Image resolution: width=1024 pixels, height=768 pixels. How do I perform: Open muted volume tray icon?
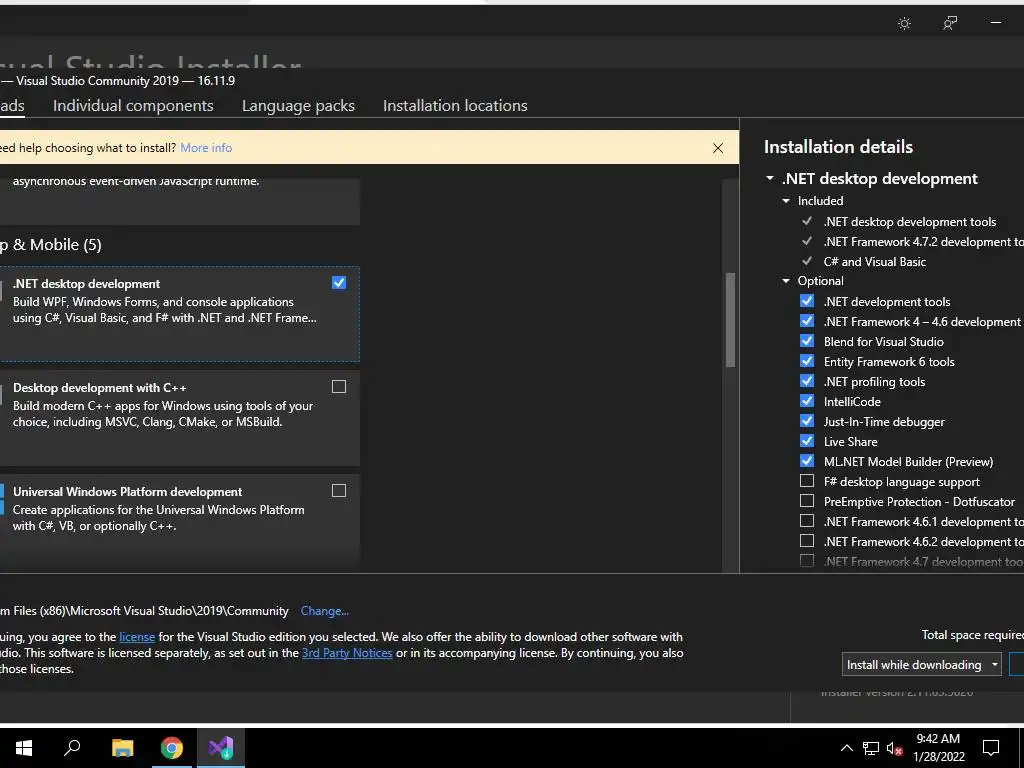point(895,748)
